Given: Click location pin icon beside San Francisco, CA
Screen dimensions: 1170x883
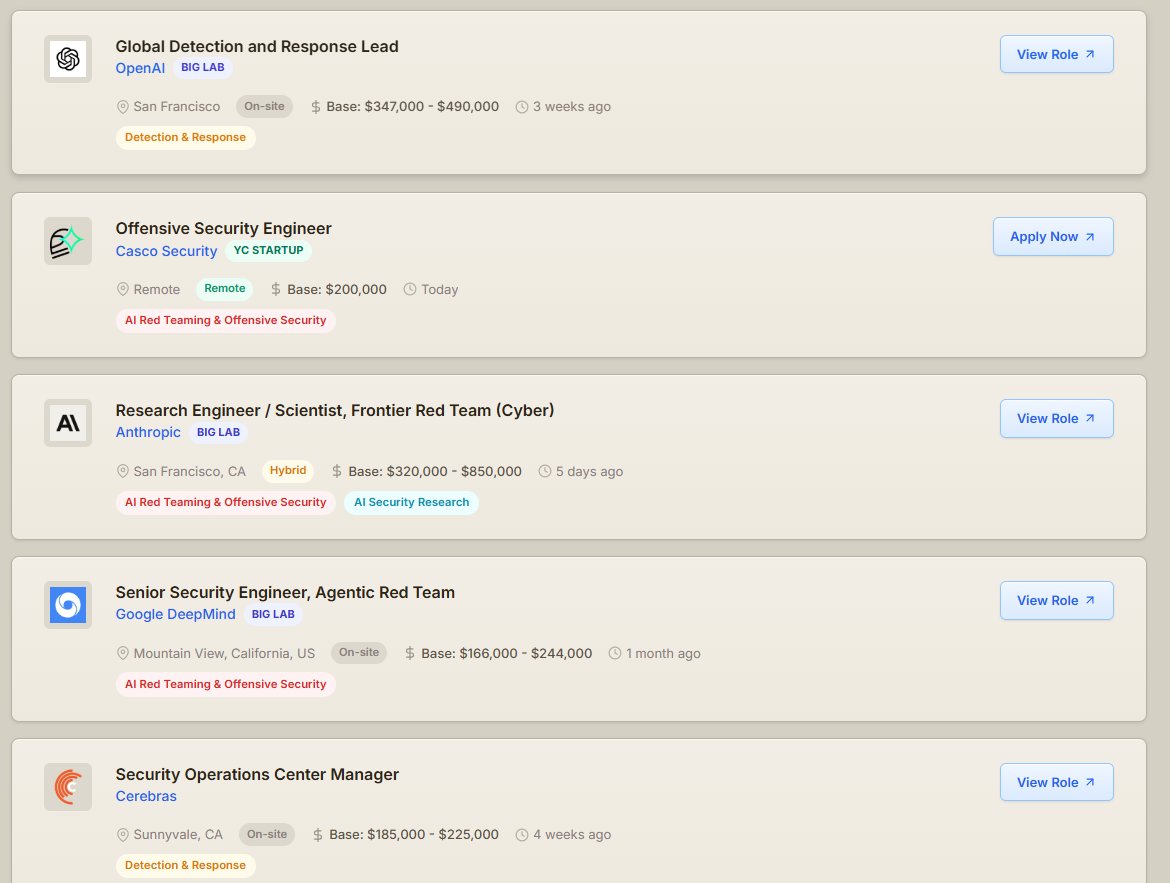Looking at the screenshot, I should 123,472.
